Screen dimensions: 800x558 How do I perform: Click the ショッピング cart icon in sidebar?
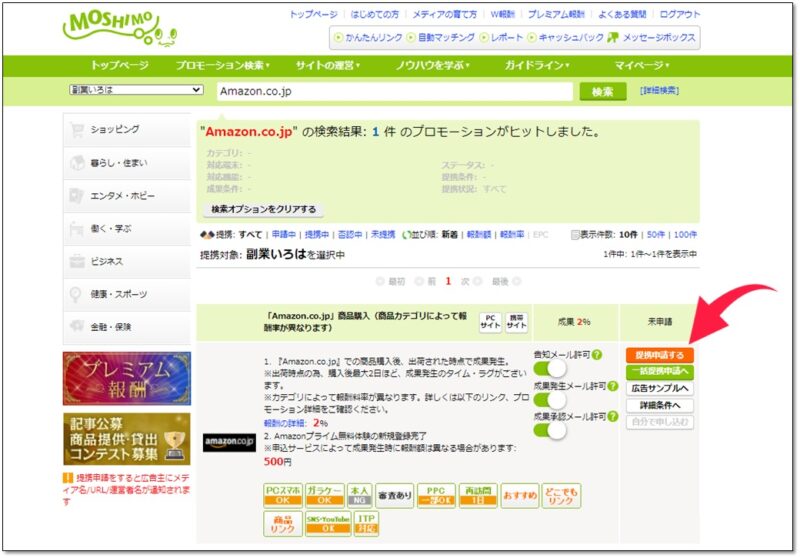coord(77,130)
